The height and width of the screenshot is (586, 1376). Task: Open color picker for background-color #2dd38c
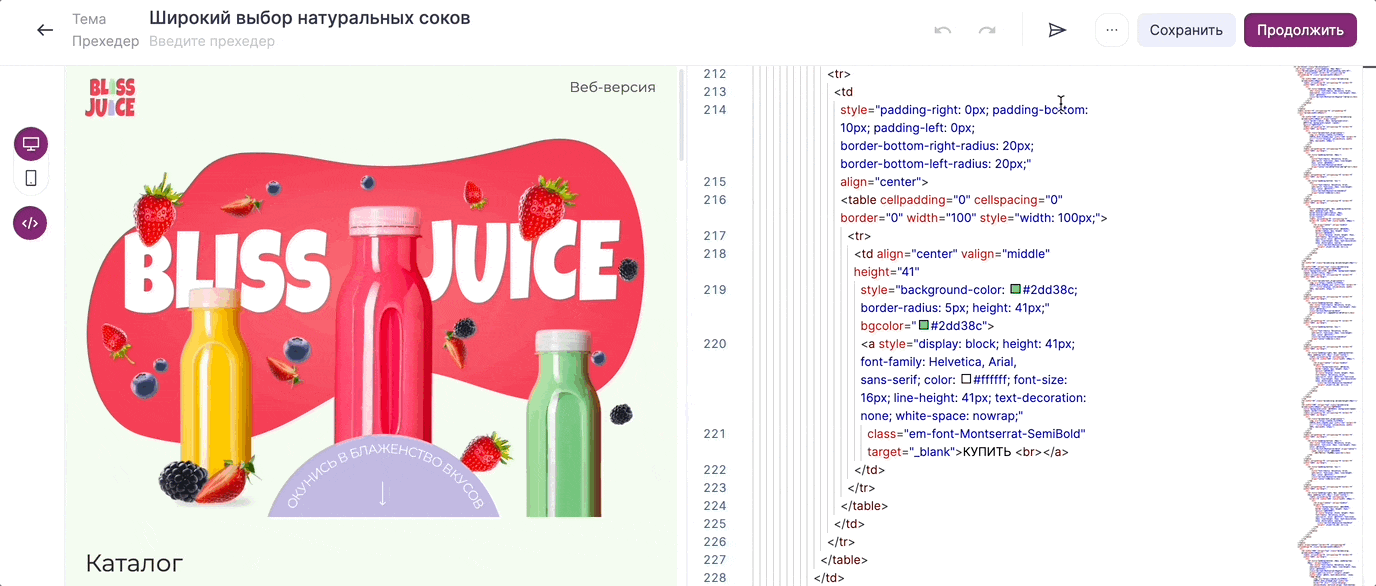tap(1015, 290)
